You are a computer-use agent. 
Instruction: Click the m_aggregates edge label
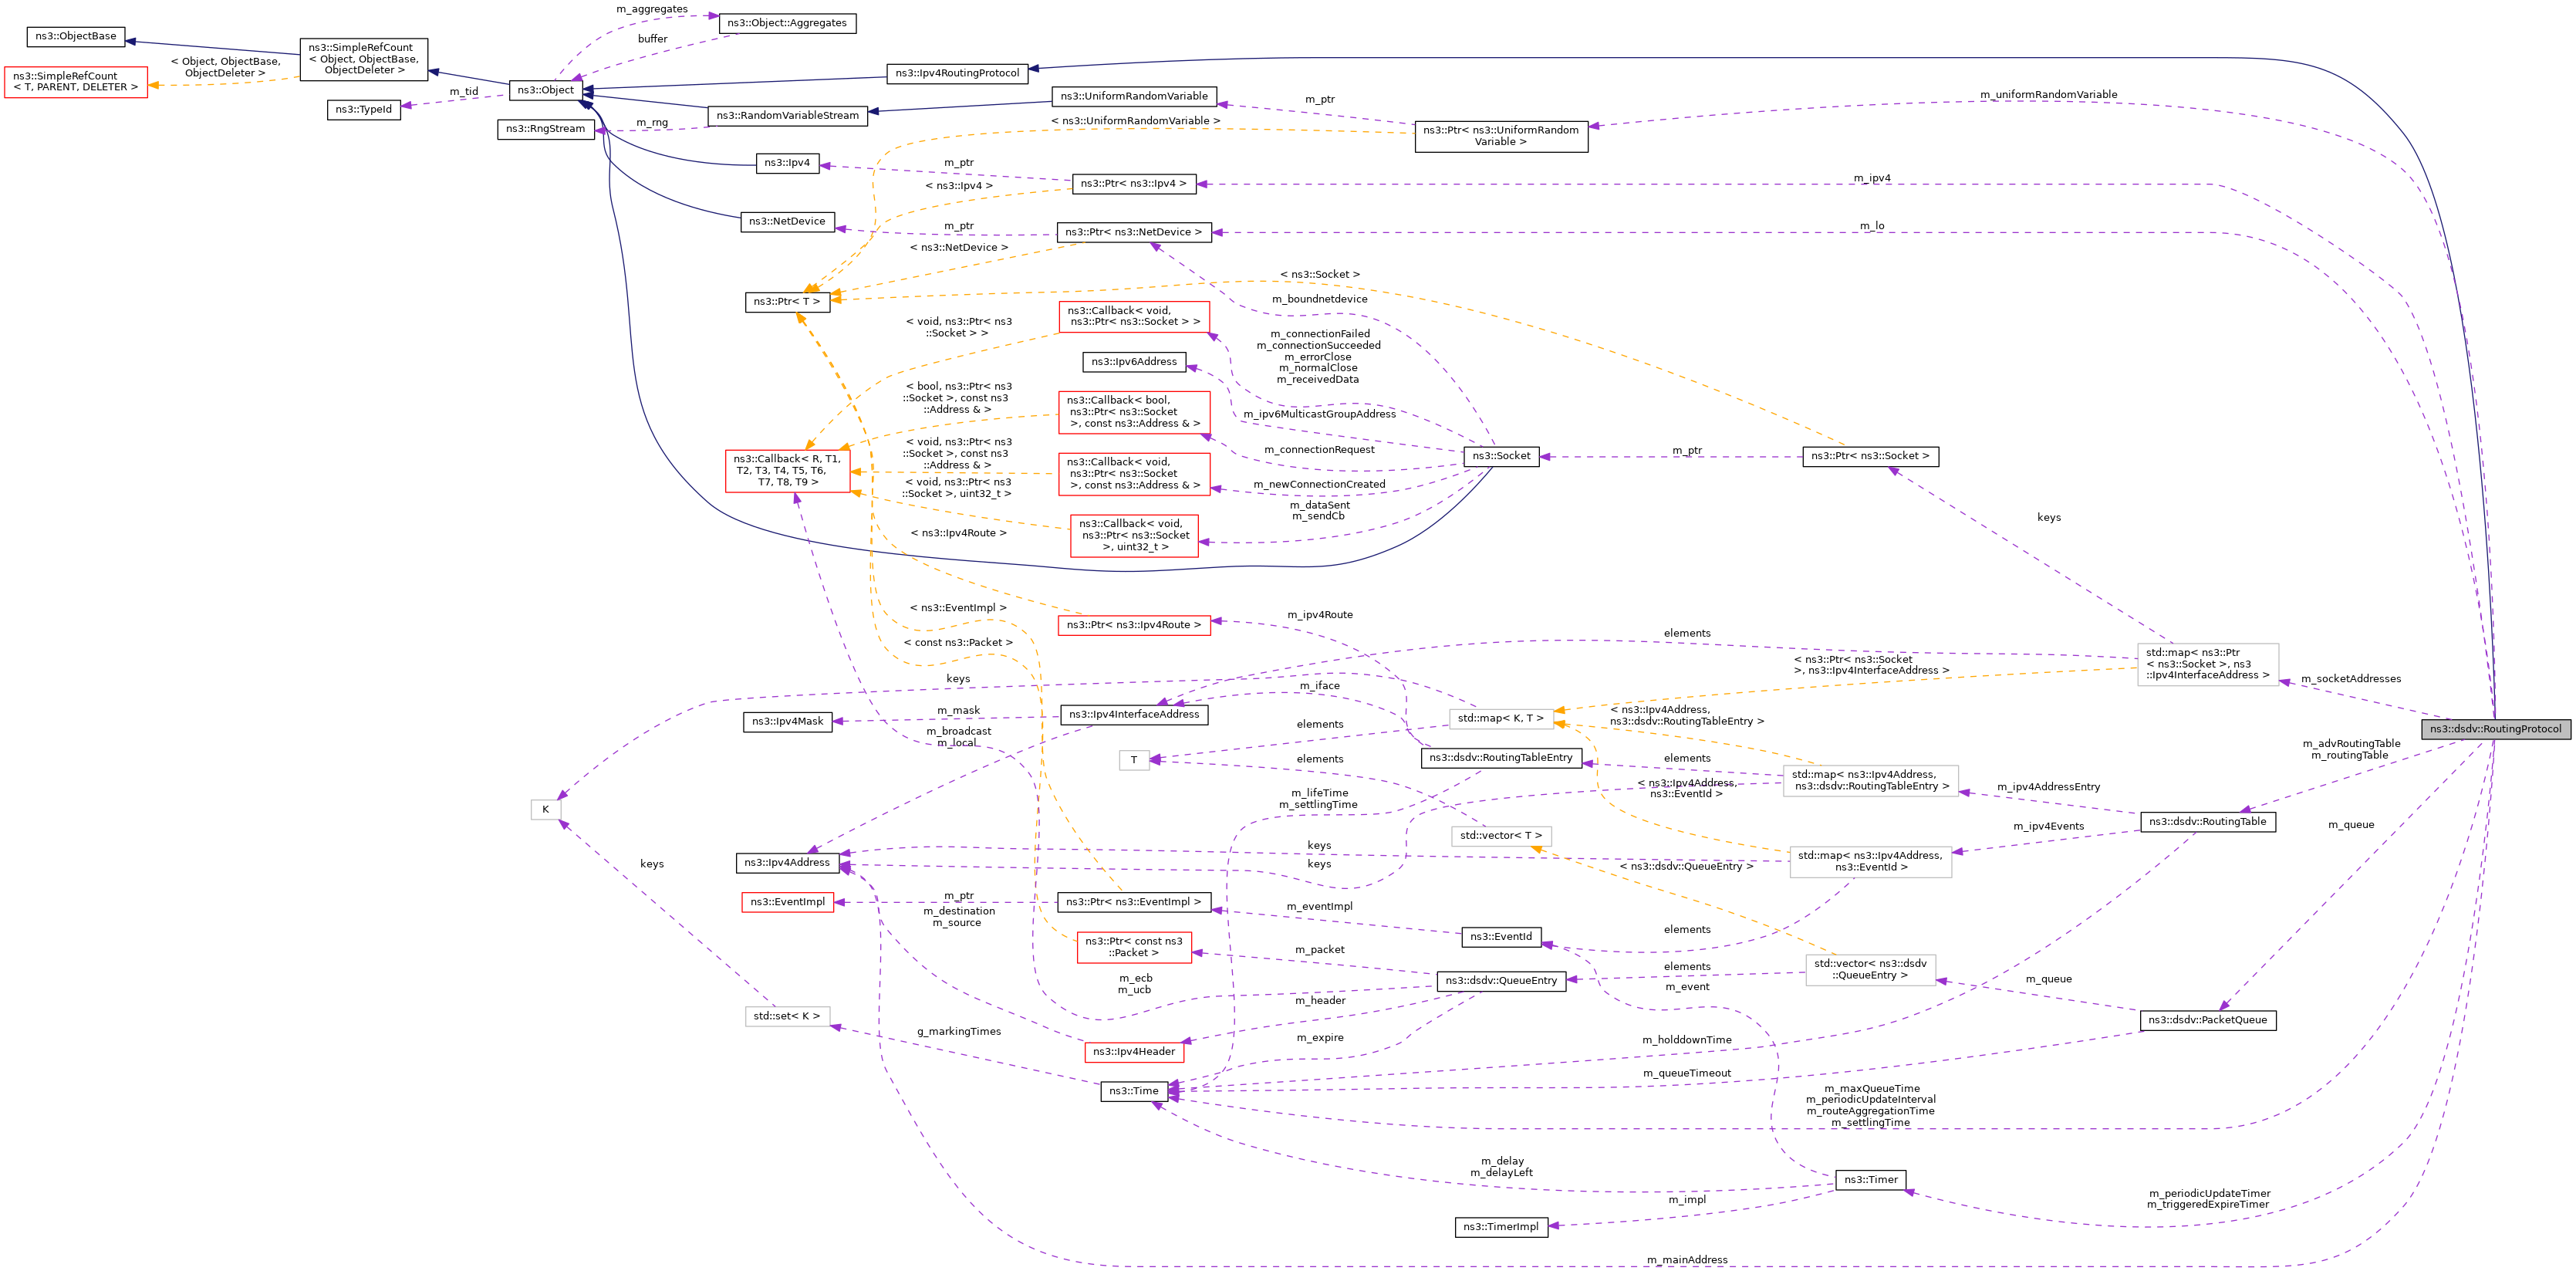[651, 9]
